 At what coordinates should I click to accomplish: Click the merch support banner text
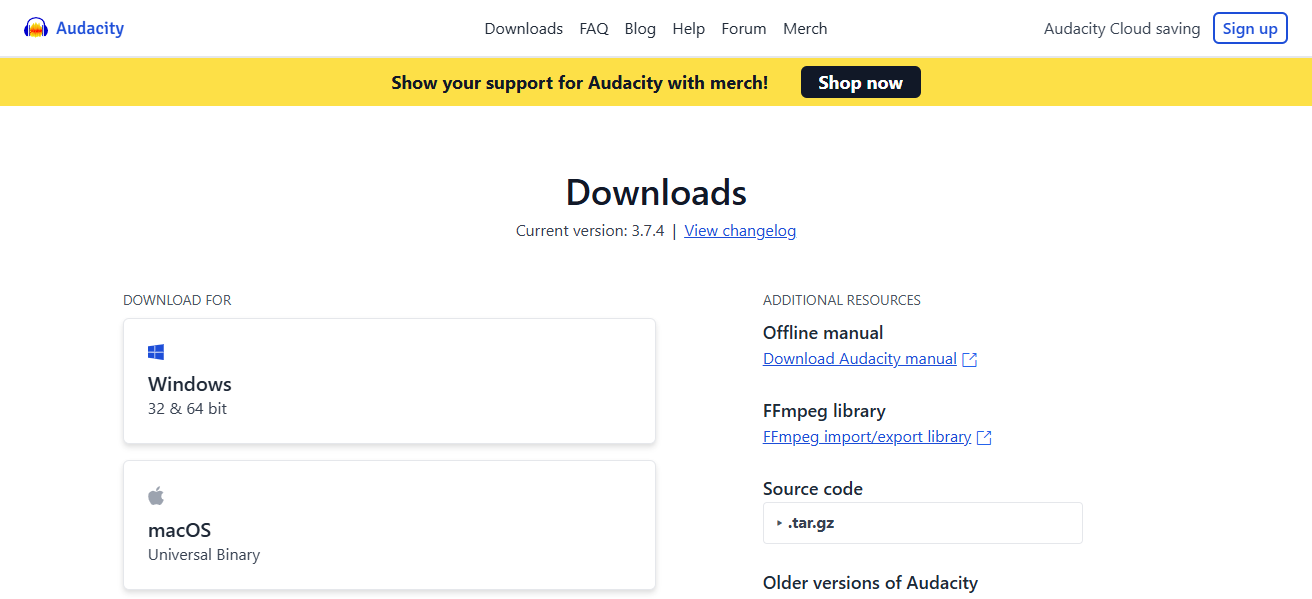pyautogui.click(x=580, y=83)
